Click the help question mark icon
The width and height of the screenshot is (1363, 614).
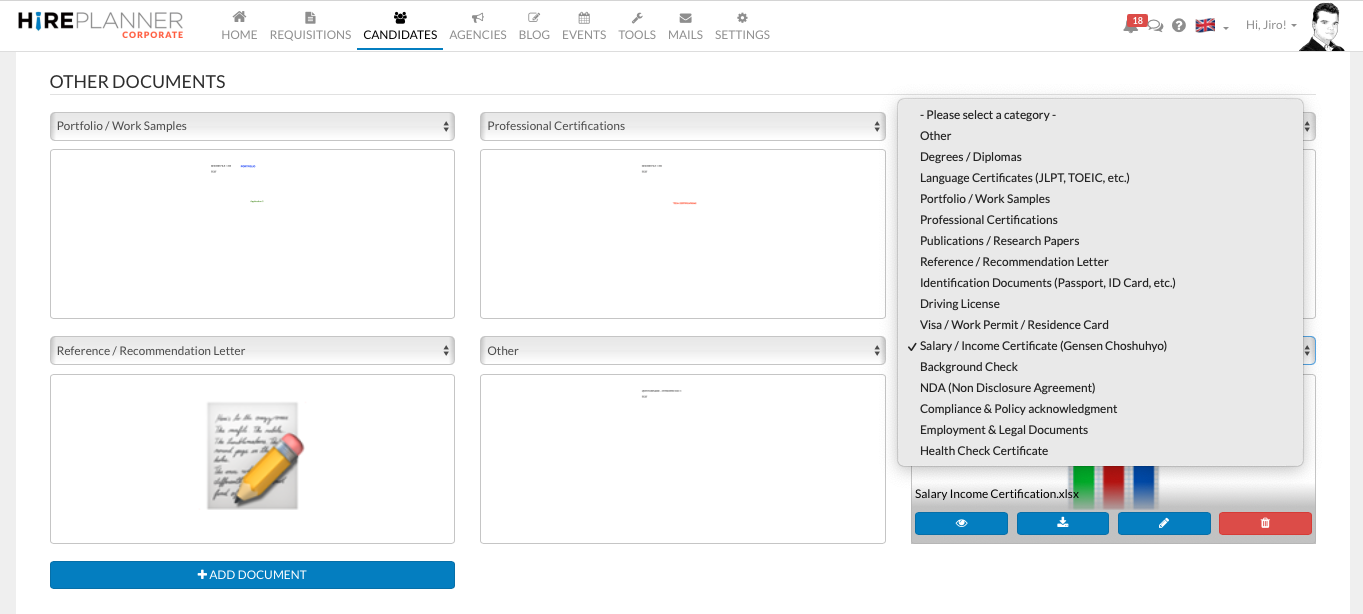coord(1179,26)
